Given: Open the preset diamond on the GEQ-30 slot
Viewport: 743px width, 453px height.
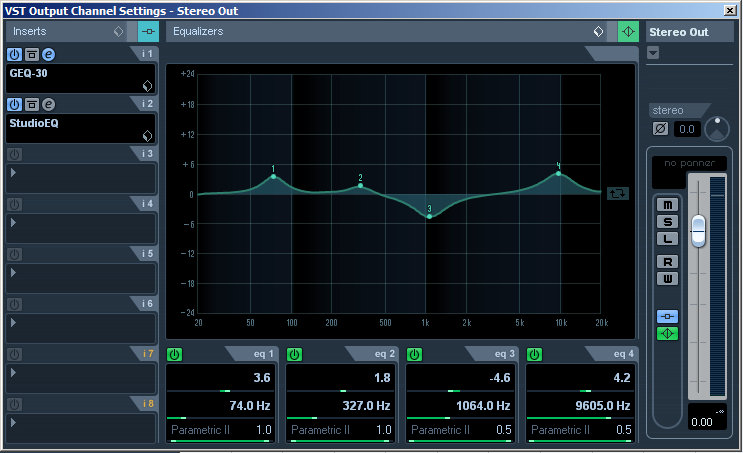Looking at the screenshot, I should click(147, 86).
